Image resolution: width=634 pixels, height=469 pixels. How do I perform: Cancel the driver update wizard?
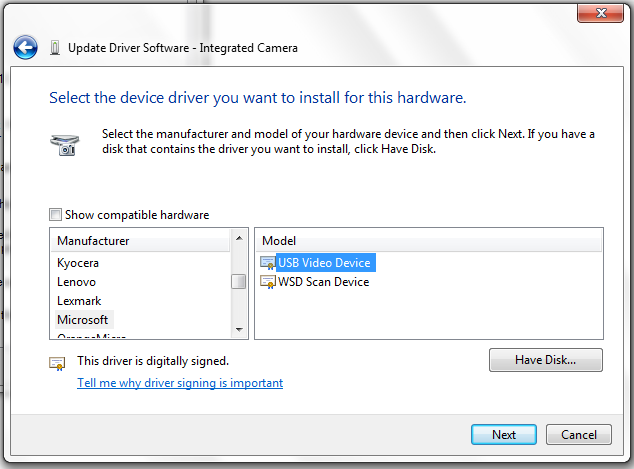click(x=578, y=435)
